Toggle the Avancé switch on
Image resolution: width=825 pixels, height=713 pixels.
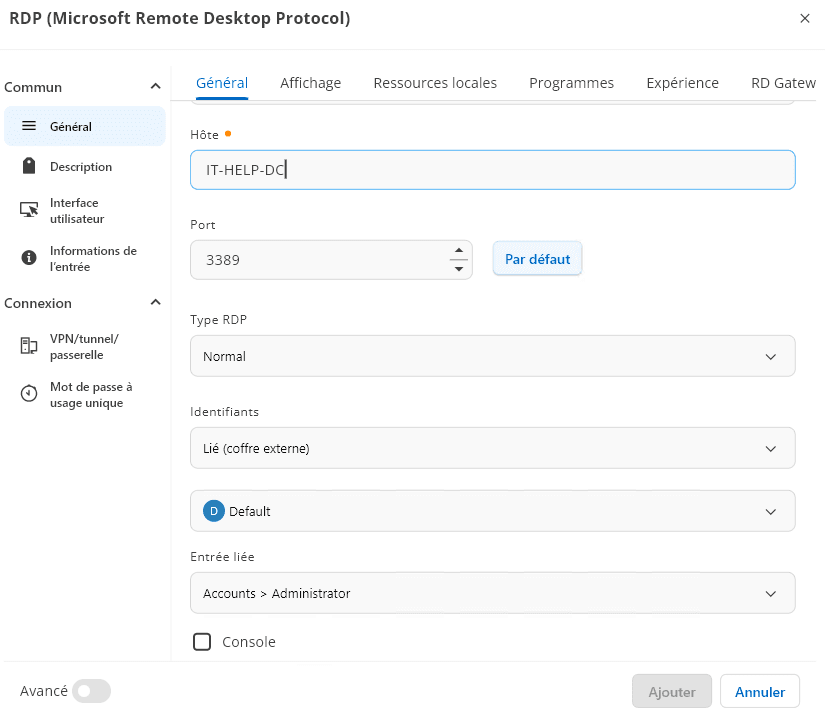tap(91, 691)
